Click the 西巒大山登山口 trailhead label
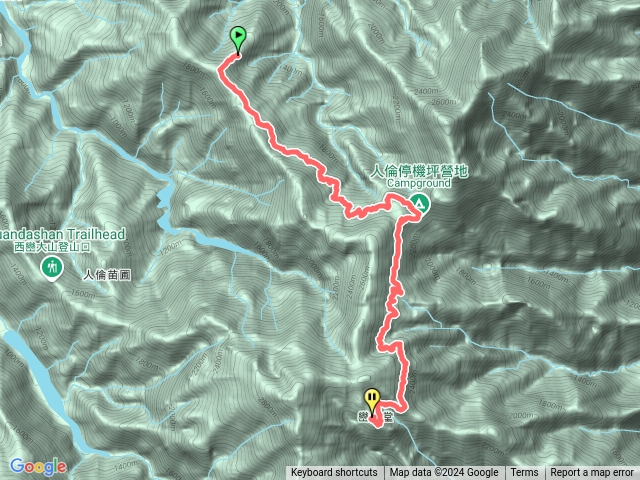 coord(53,247)
